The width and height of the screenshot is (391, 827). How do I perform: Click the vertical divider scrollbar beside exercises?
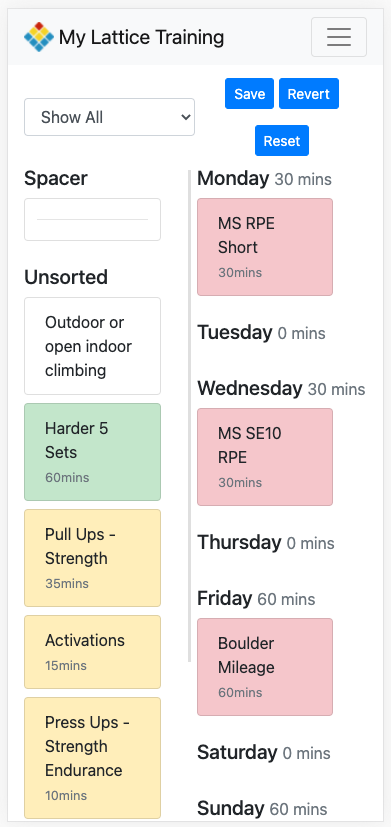pos(189,416)
